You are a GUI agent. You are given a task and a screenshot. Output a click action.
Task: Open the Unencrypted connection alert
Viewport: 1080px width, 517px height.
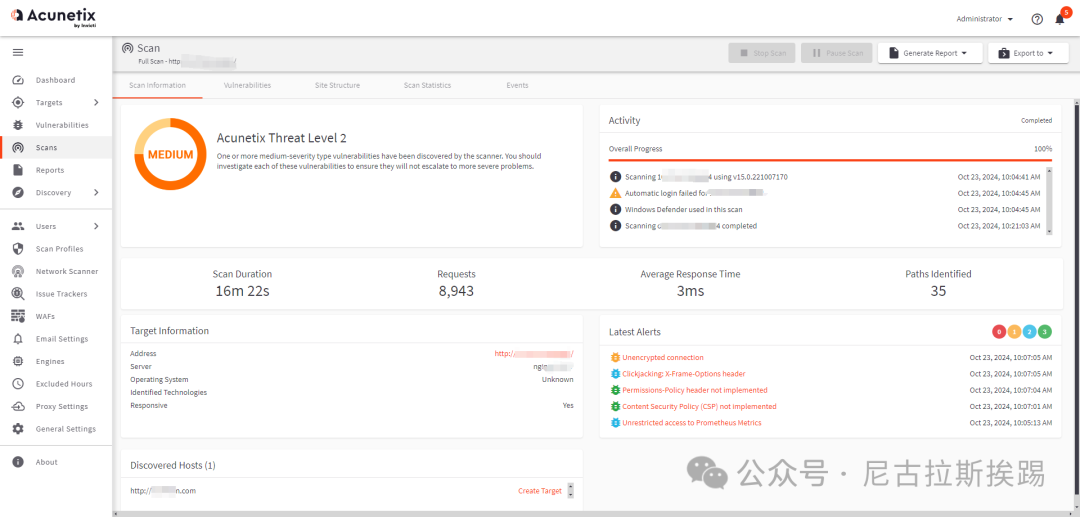coord(663,357)
